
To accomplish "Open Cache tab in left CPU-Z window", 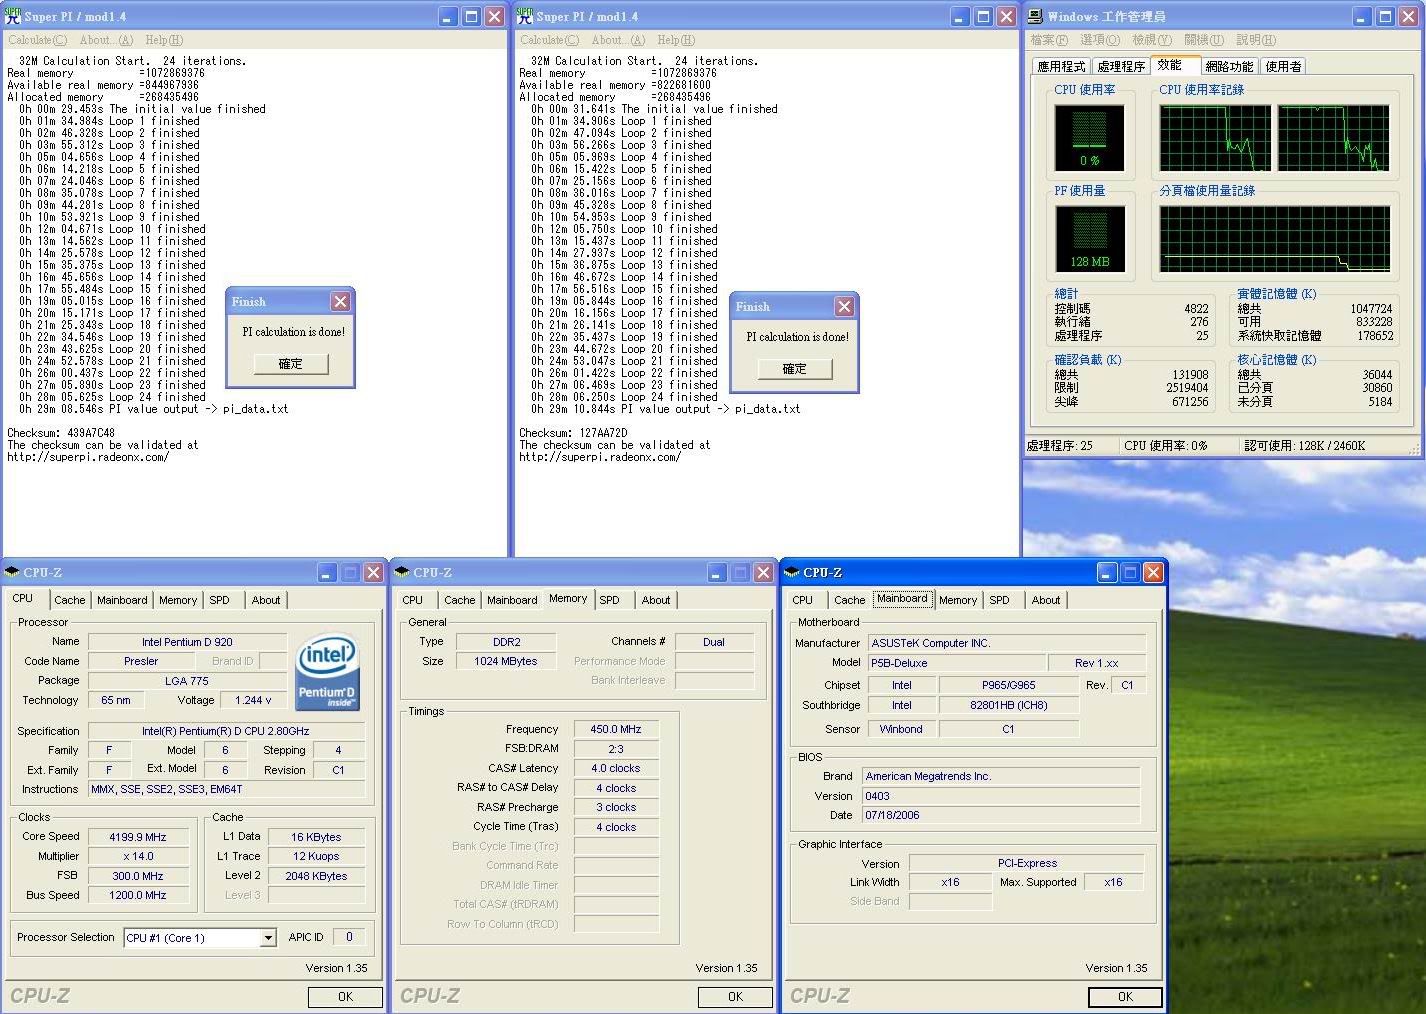I will pyautogui.click(x=69, y=600).
